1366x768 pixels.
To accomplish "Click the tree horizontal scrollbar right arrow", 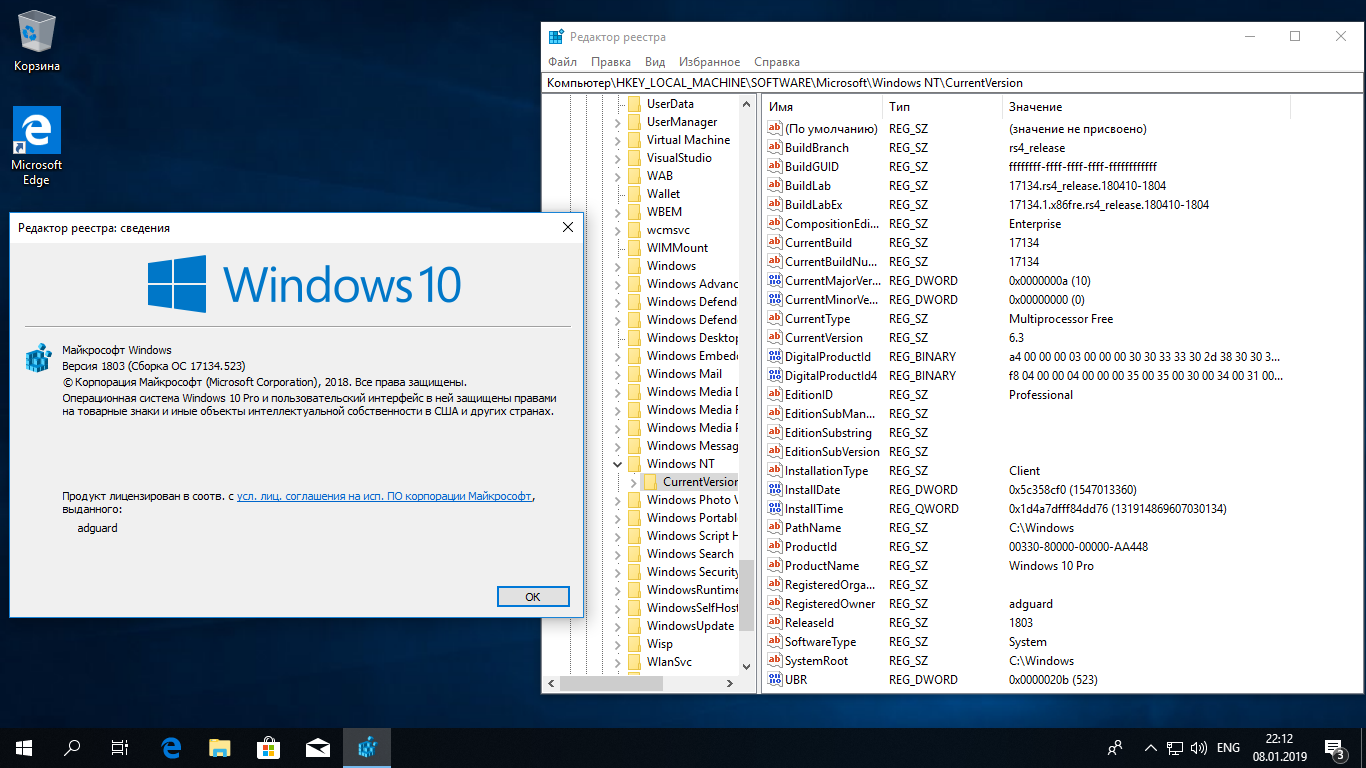I will click(x=730, y=683).
